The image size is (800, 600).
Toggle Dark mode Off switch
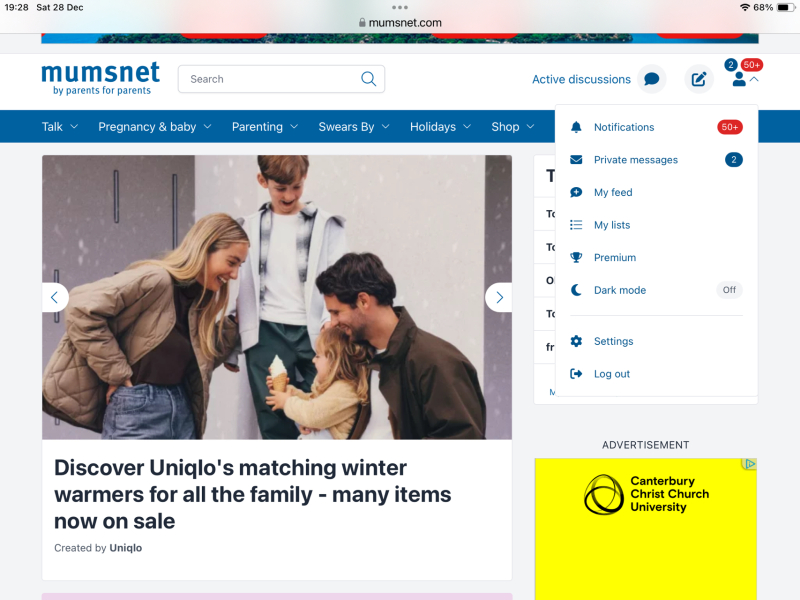coord(729,290)
